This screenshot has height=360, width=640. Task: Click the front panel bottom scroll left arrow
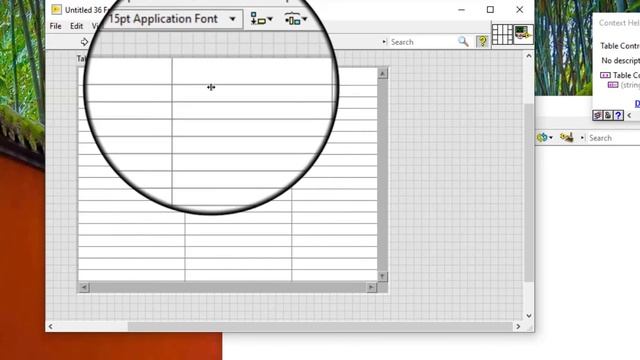(51, 327)
